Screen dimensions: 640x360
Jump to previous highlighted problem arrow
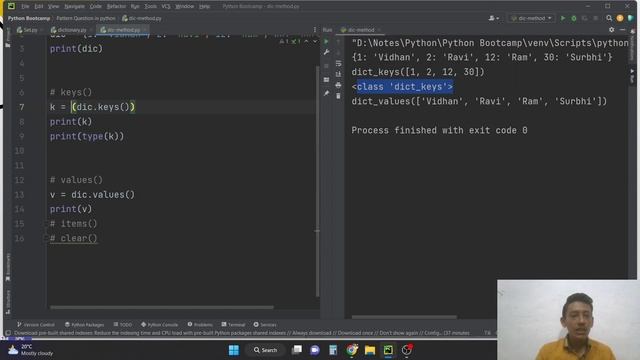307,42
